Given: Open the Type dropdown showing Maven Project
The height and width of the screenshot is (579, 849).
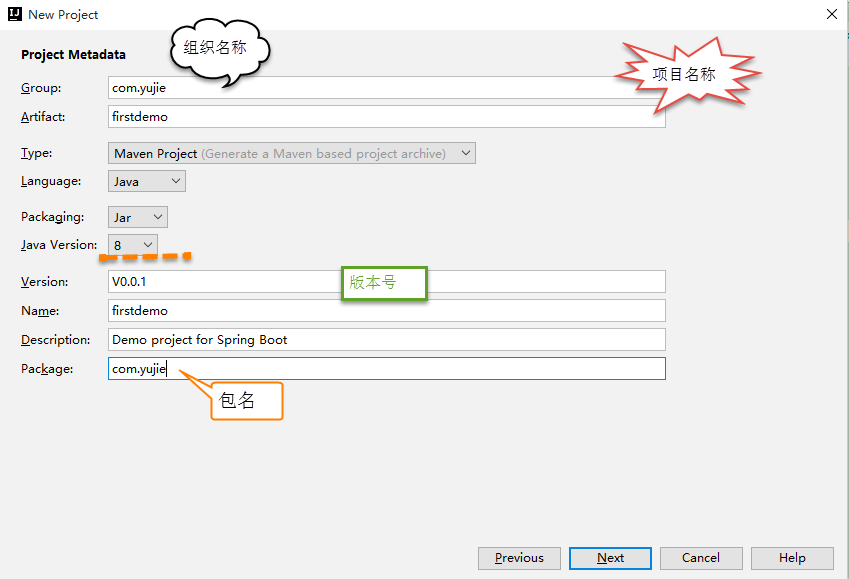Looking at the screenshot, I should pyautogui.click(x=292, y=153).
